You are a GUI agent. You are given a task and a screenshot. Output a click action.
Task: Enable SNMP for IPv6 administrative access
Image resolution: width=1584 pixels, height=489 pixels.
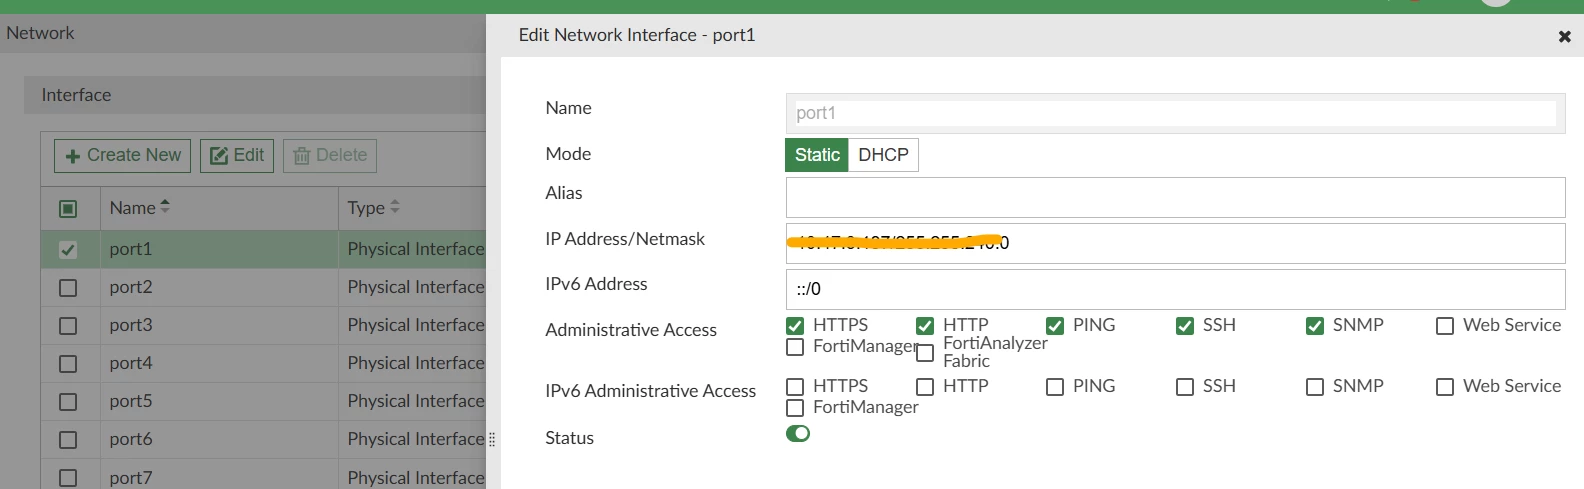coord(1315,387)
